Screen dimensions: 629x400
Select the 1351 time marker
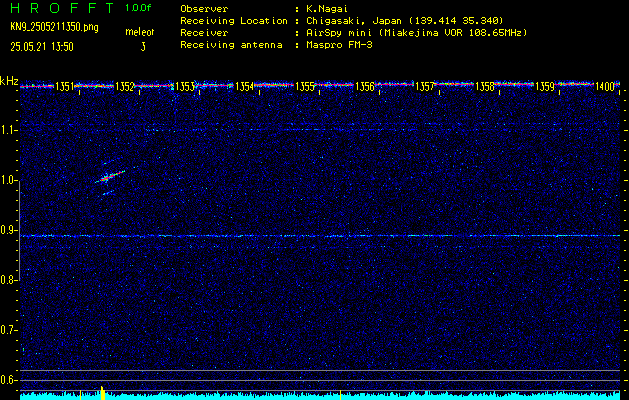click(x=64, y=87)
